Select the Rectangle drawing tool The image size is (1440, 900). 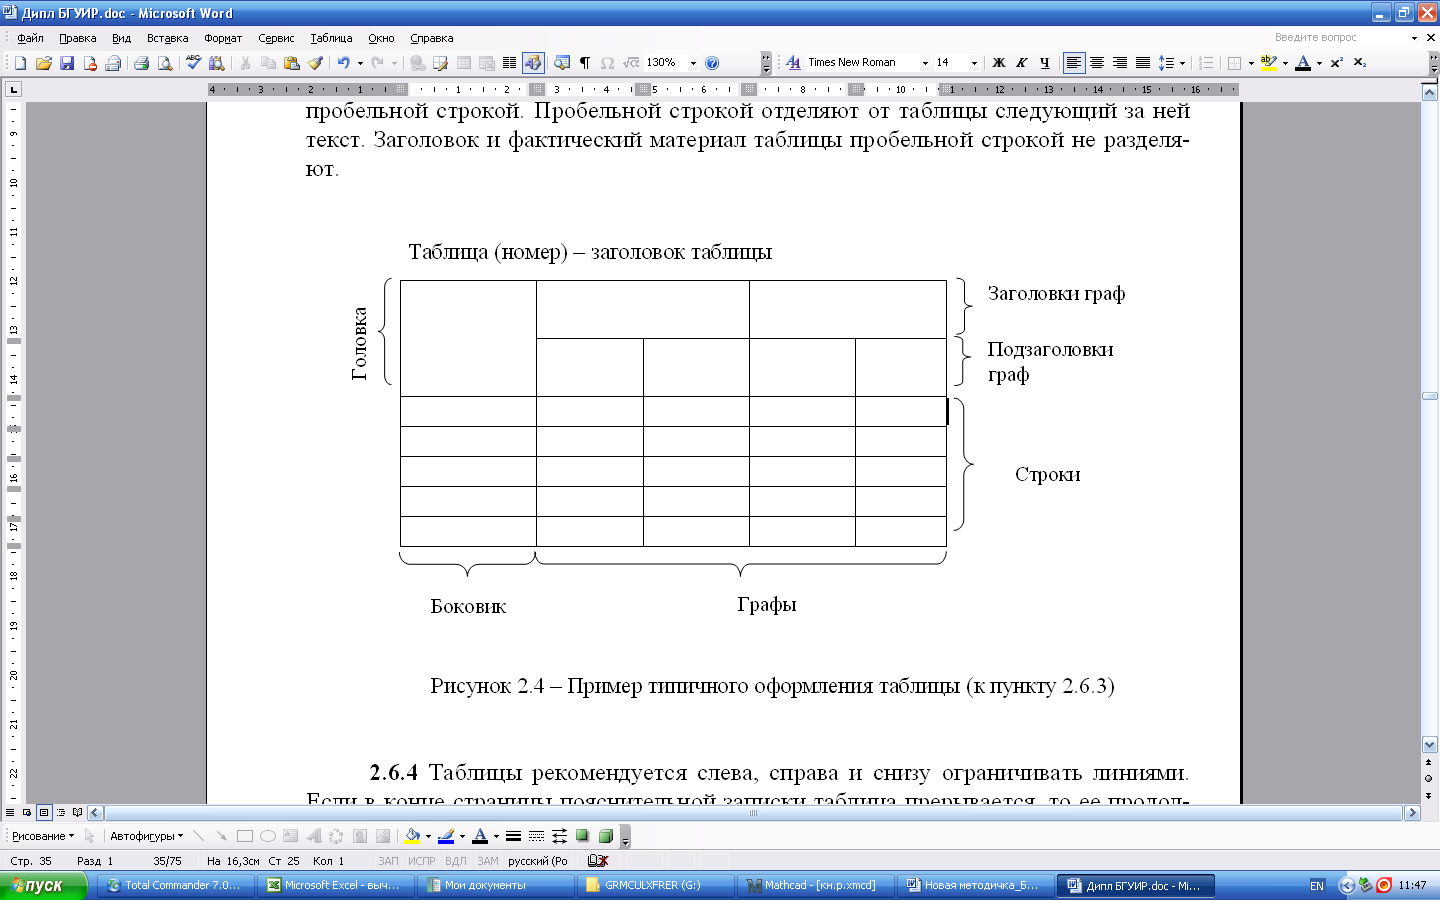coord(244,836)
